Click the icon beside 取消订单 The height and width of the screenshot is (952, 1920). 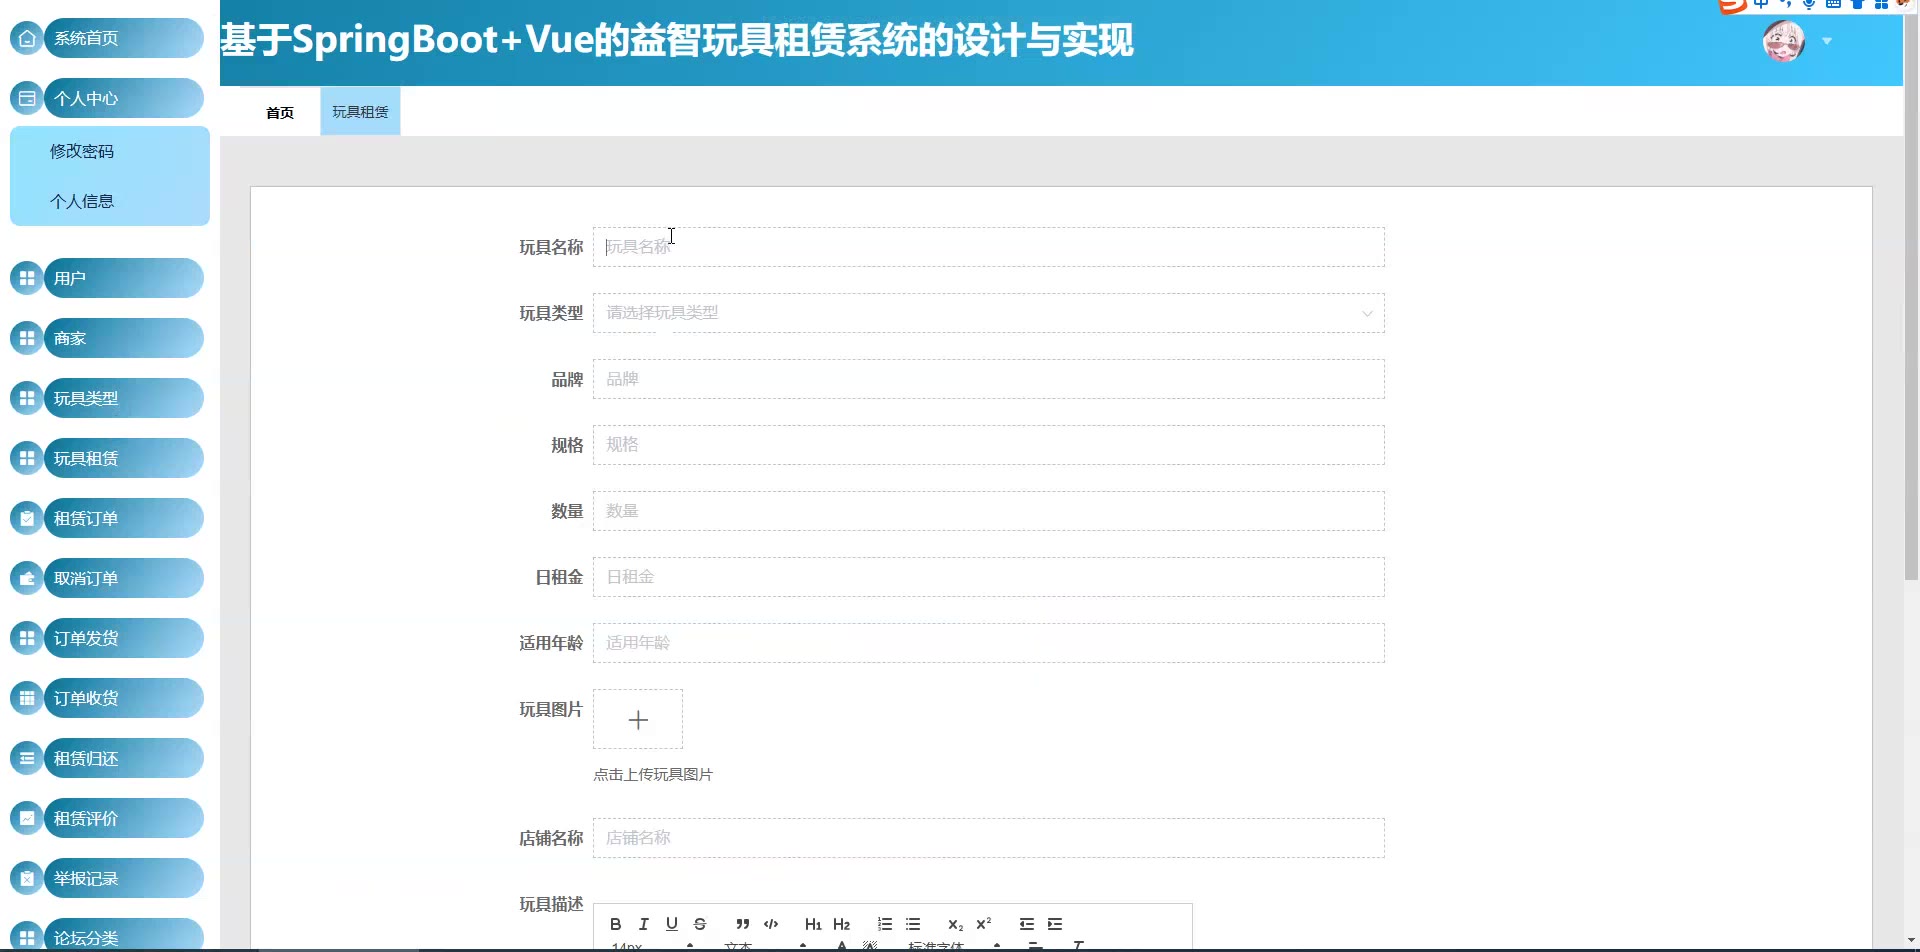coord(27,578)
